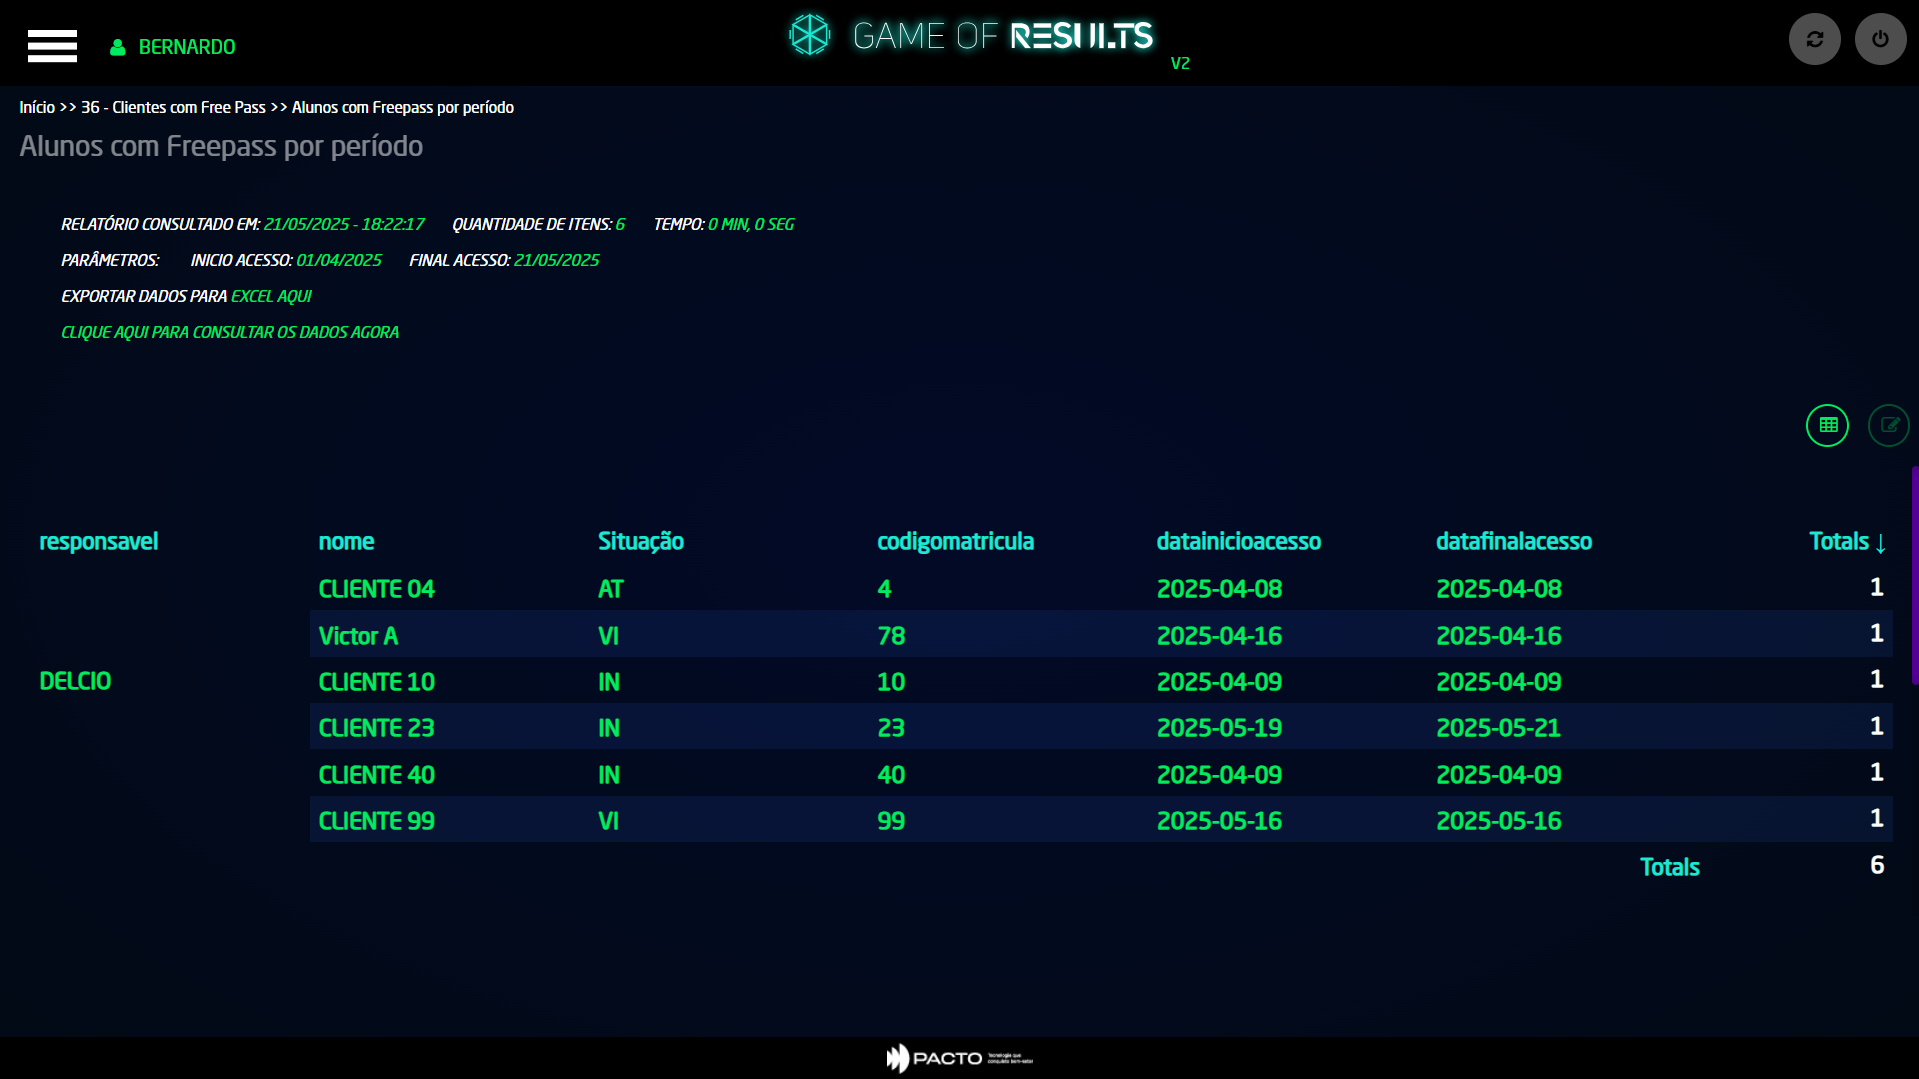Click the Pacto footer logo
Viewport: 1919px width, 1079px height.
tap(958, 1058)
